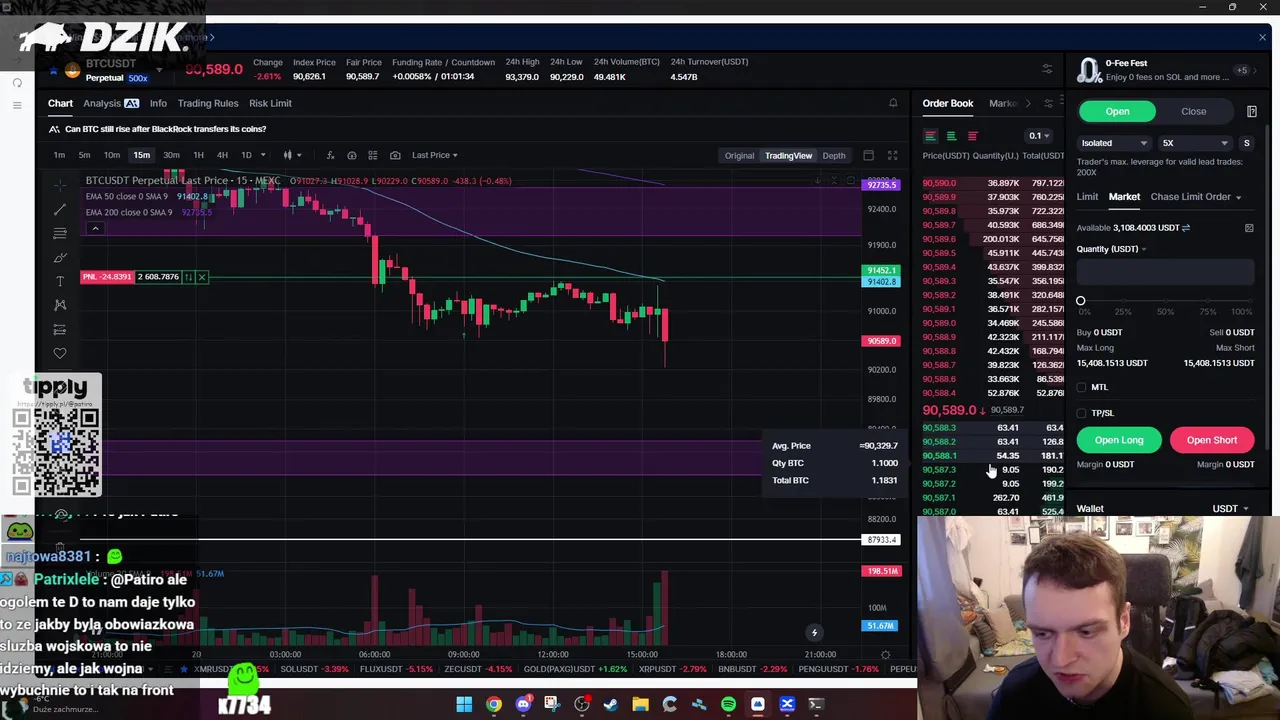Open the 0.1 order book grouping dropdown

pos(1039,136)
